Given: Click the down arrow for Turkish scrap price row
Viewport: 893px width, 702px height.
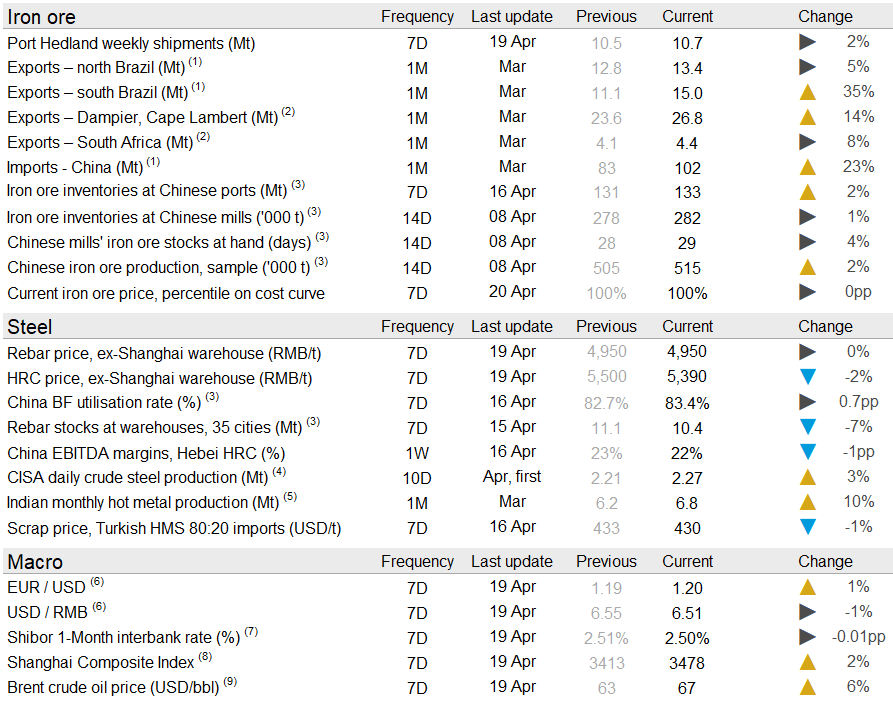Looking at the screenshot, I should tap(807, 527).
